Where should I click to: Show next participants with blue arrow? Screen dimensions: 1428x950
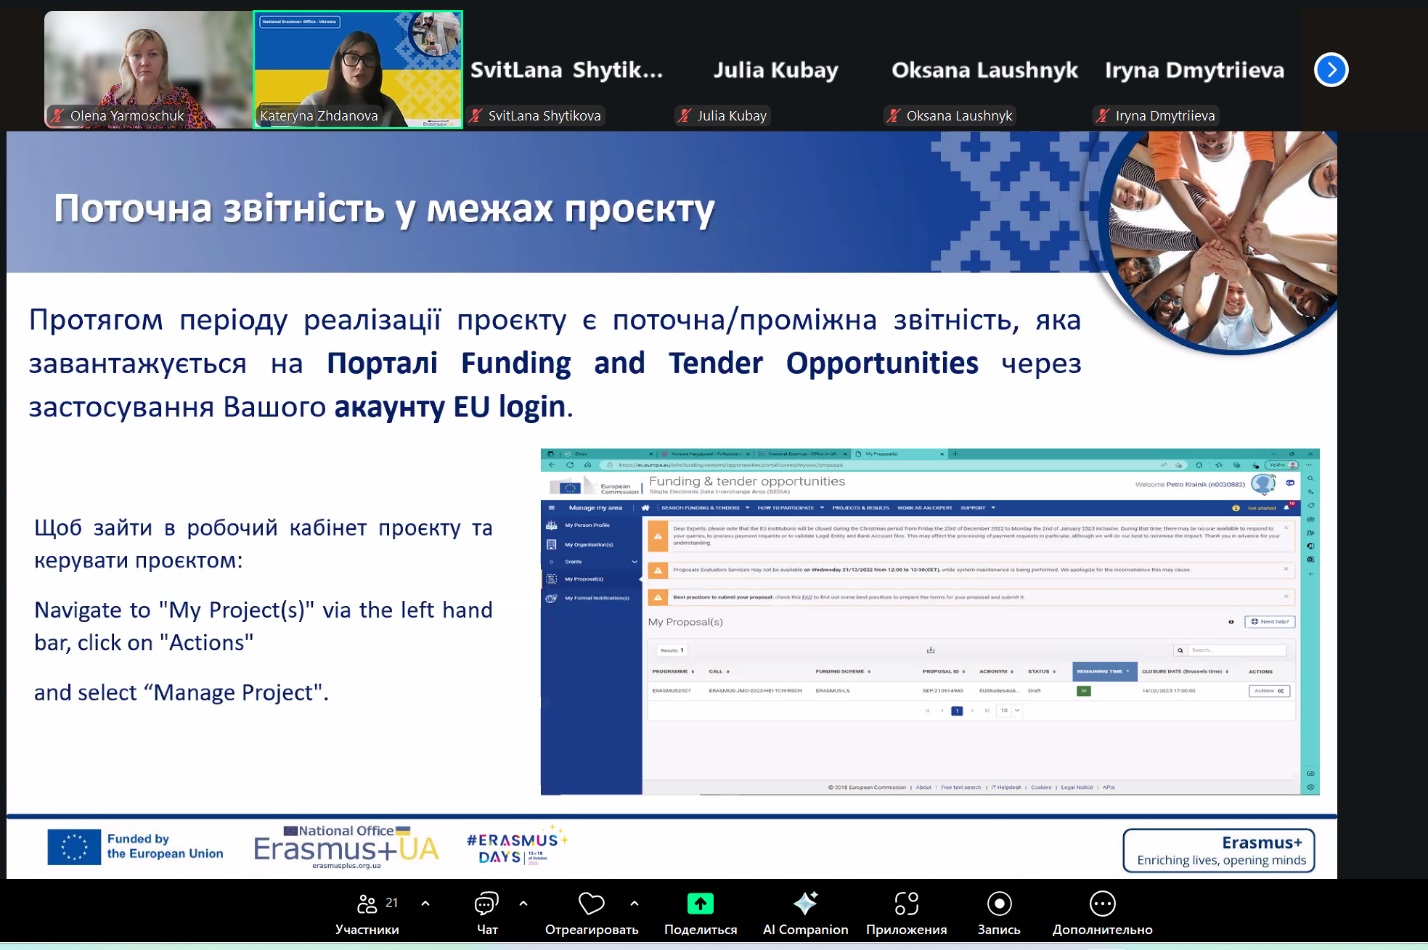pyautogui.click(x=1330, y=70)
